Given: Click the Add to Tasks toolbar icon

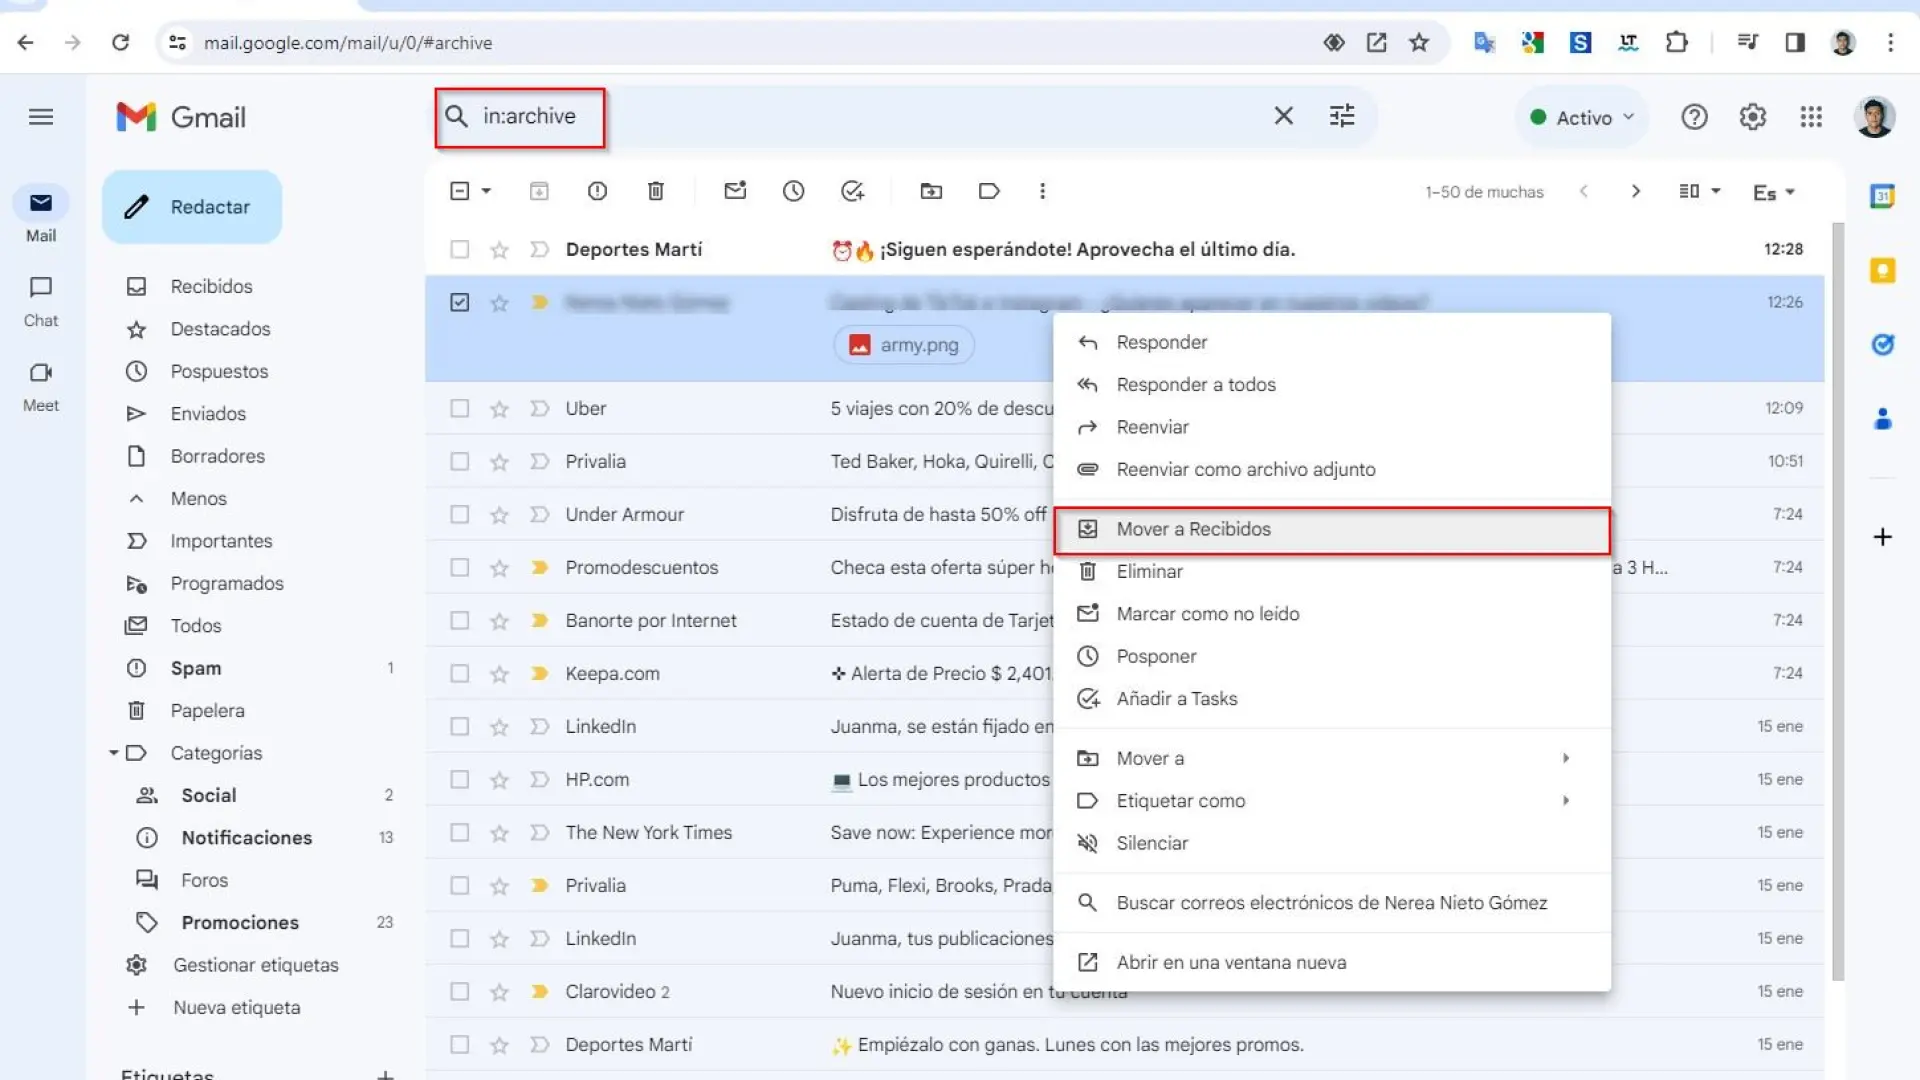Looking at the screenshot, I should coord(852,191).
